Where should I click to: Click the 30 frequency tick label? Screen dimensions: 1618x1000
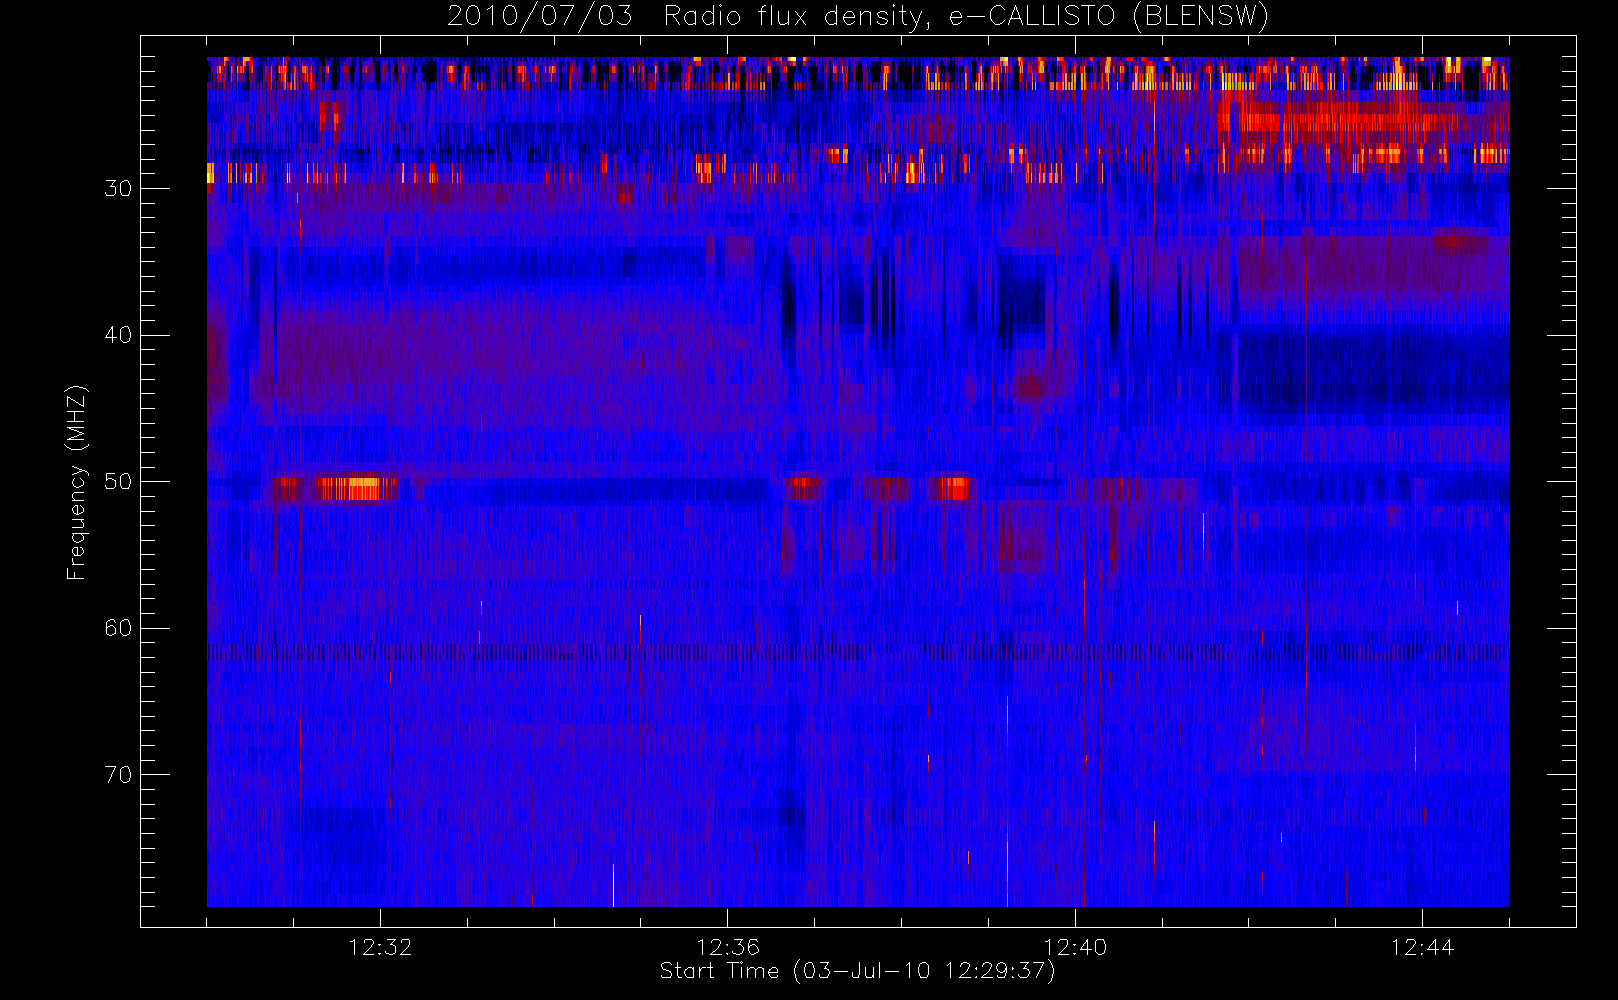(118, 188)
